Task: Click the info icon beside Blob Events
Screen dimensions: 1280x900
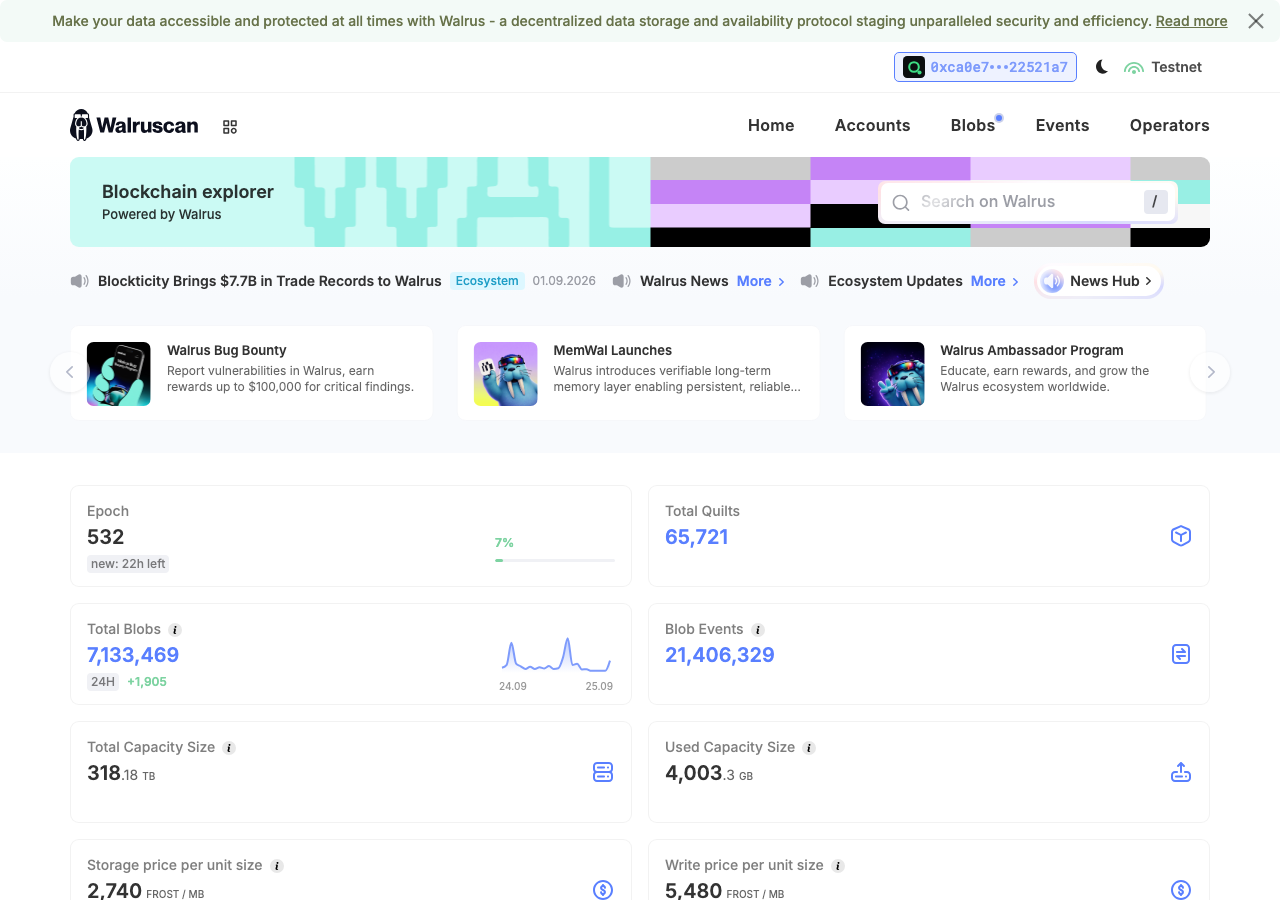Action: 758,630
